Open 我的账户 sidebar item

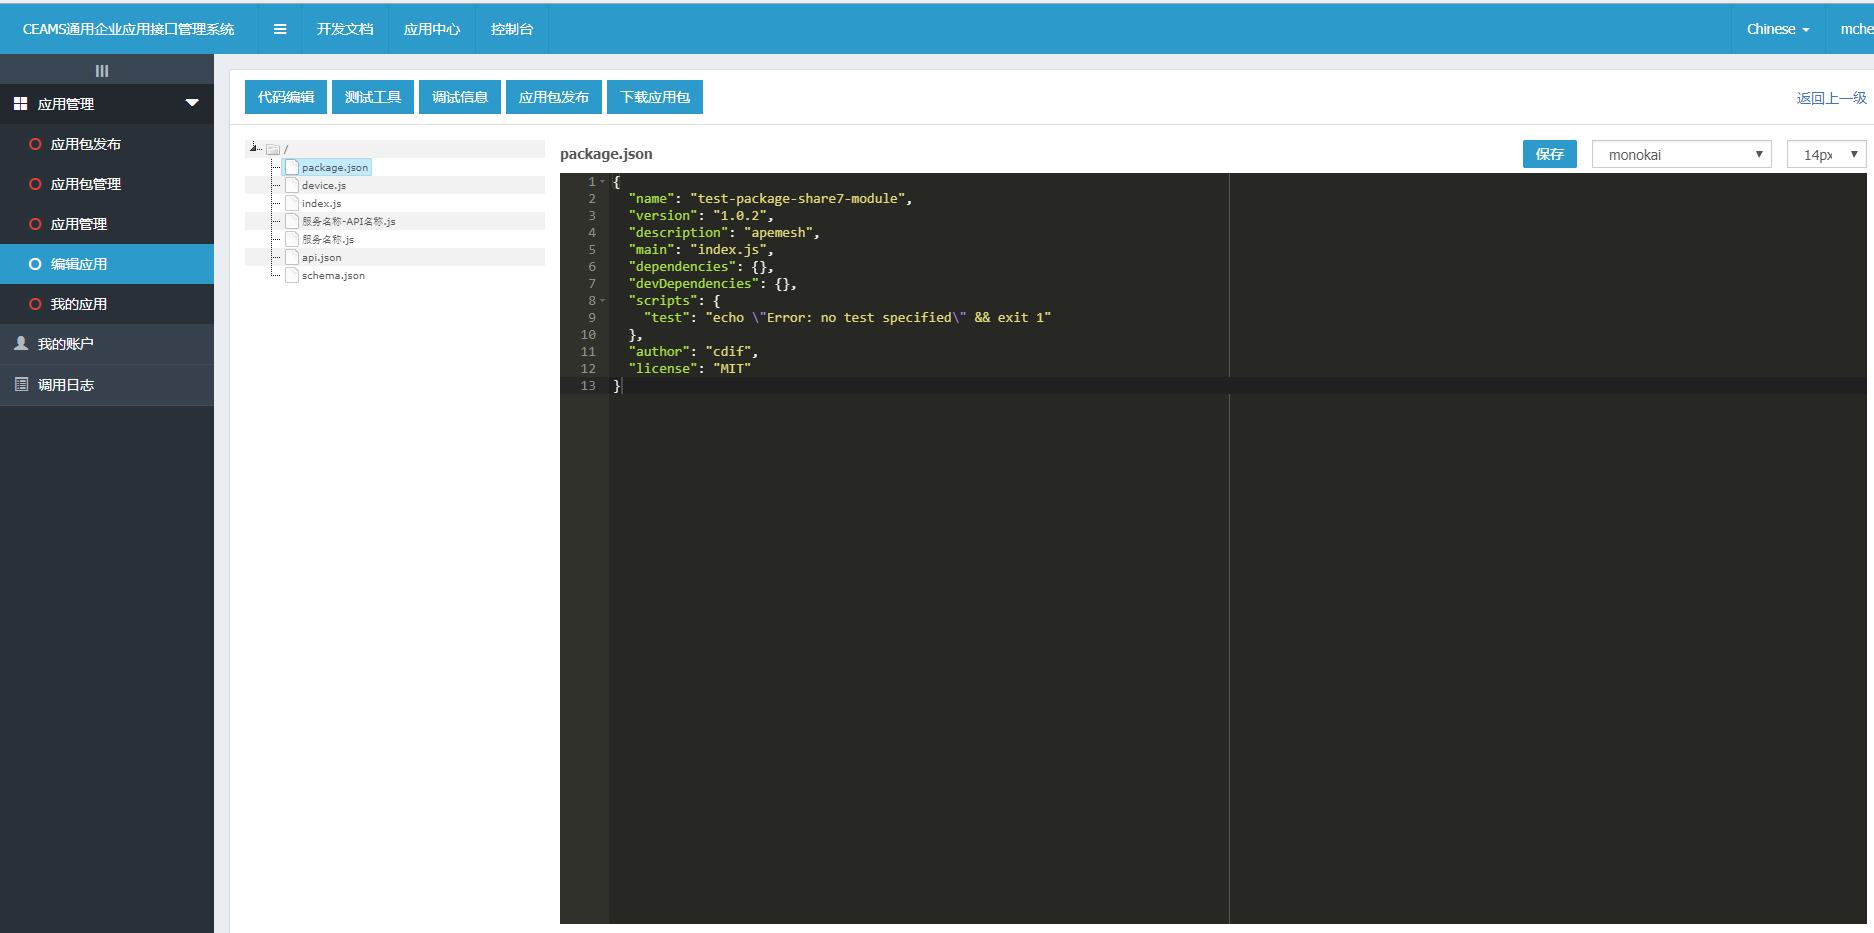pyautogui.click(x=107, y=344)
